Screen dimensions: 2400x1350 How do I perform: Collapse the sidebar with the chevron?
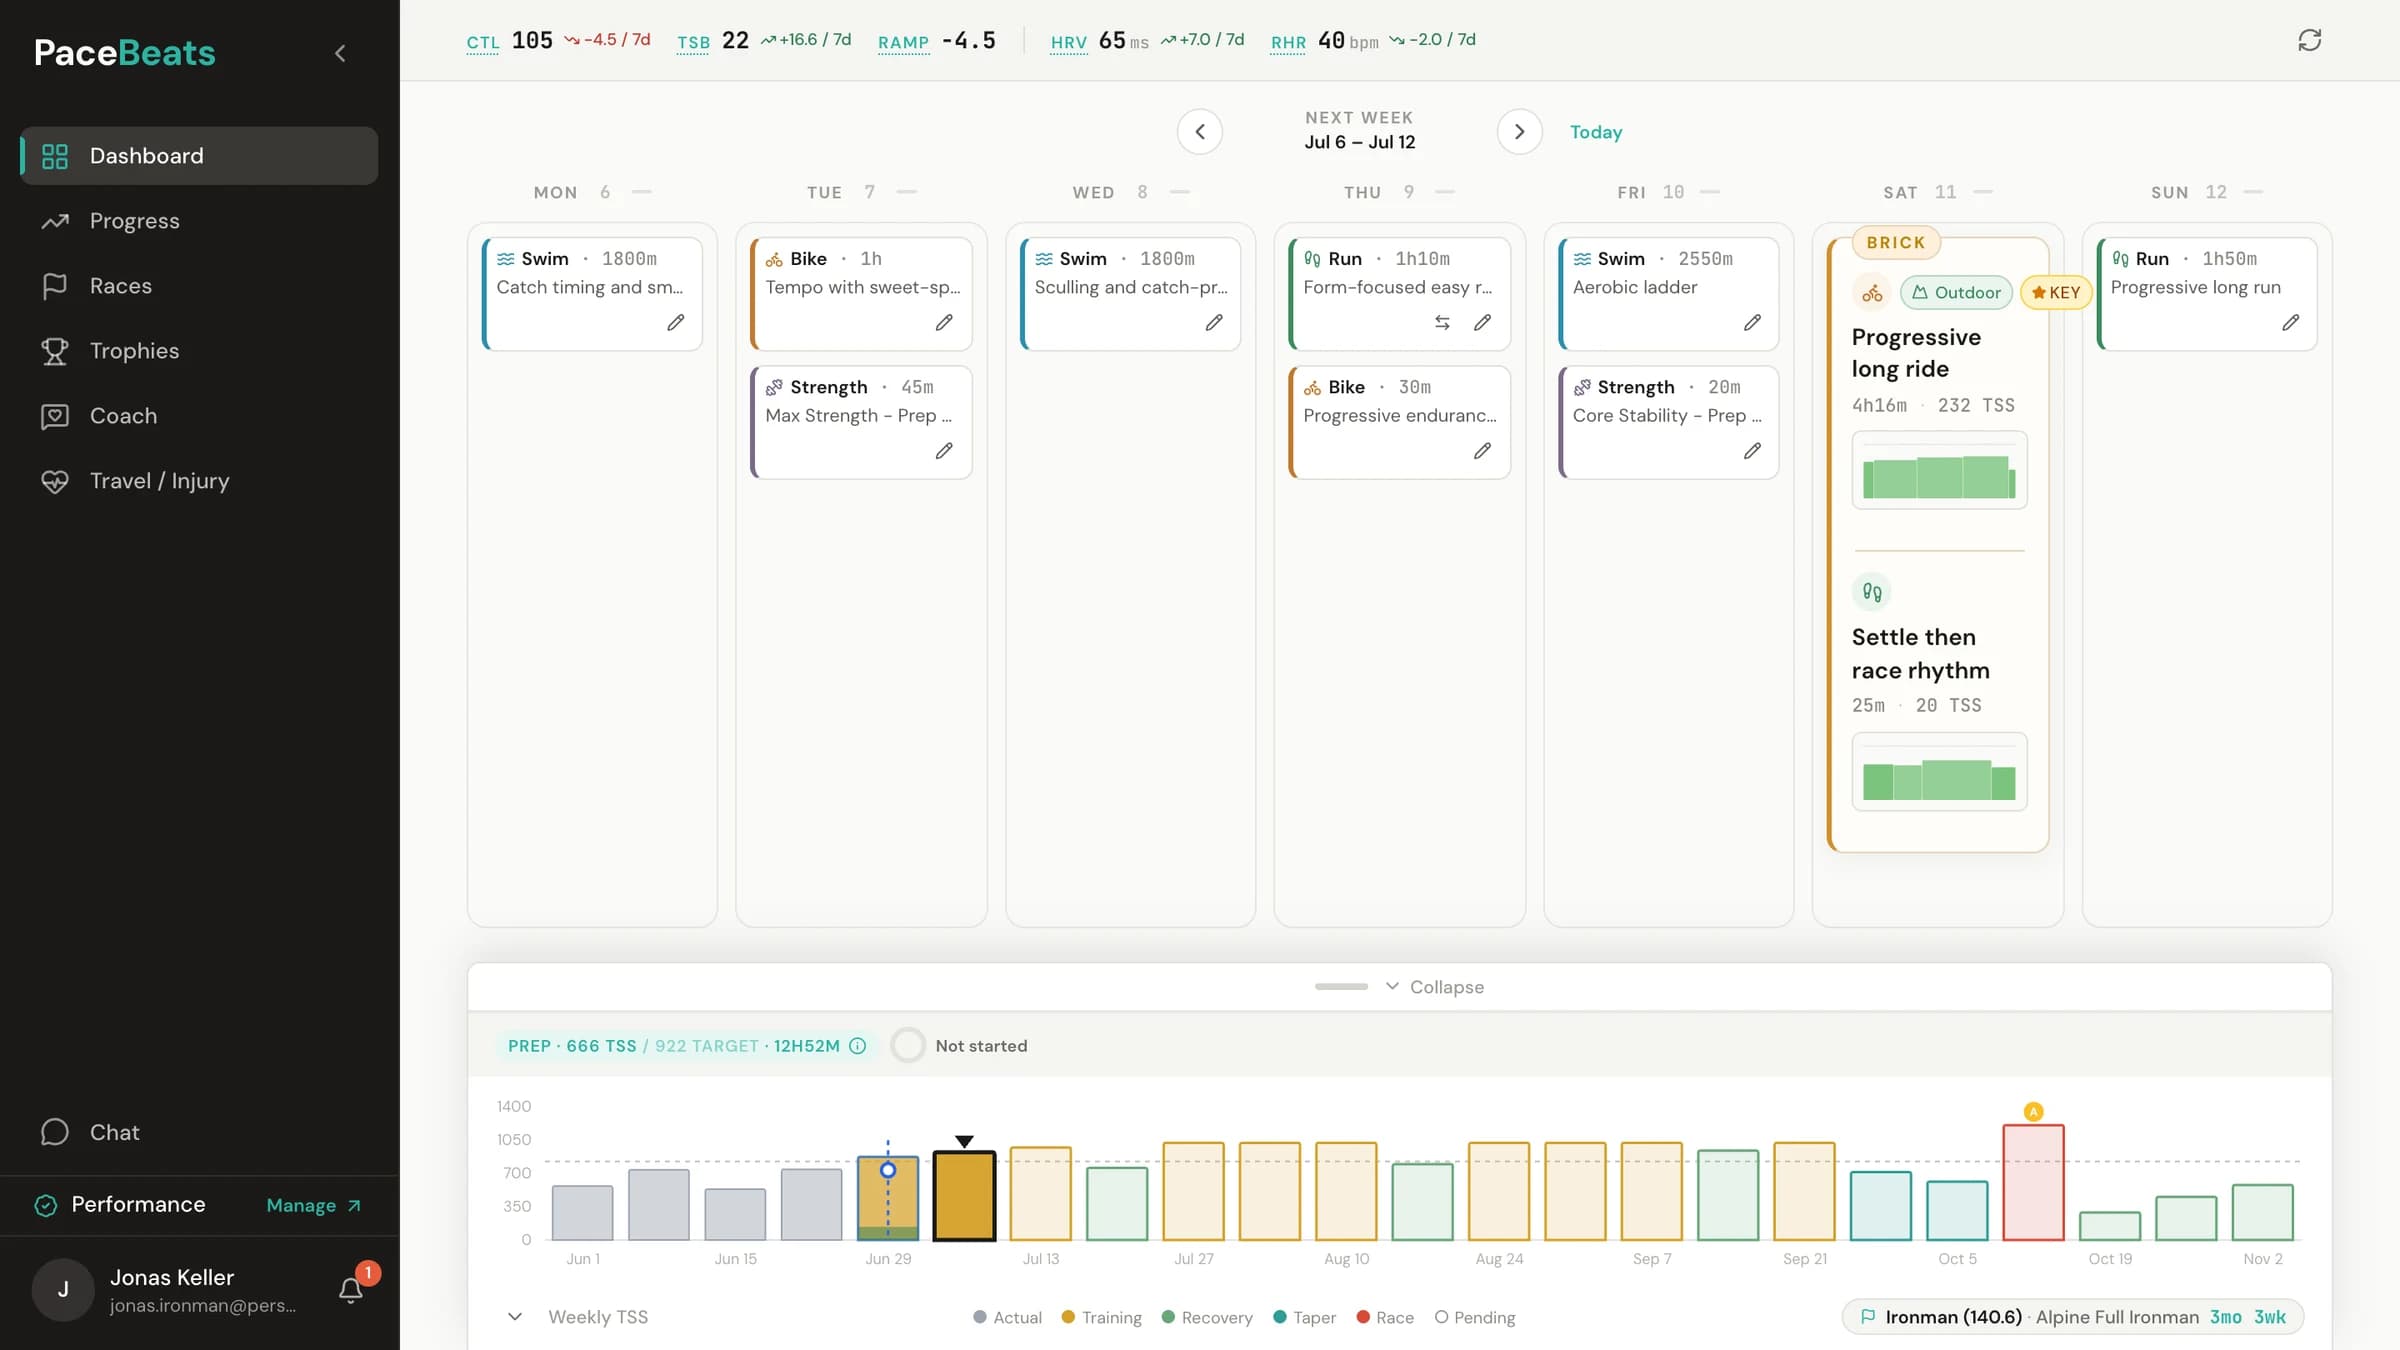(340, 53)
